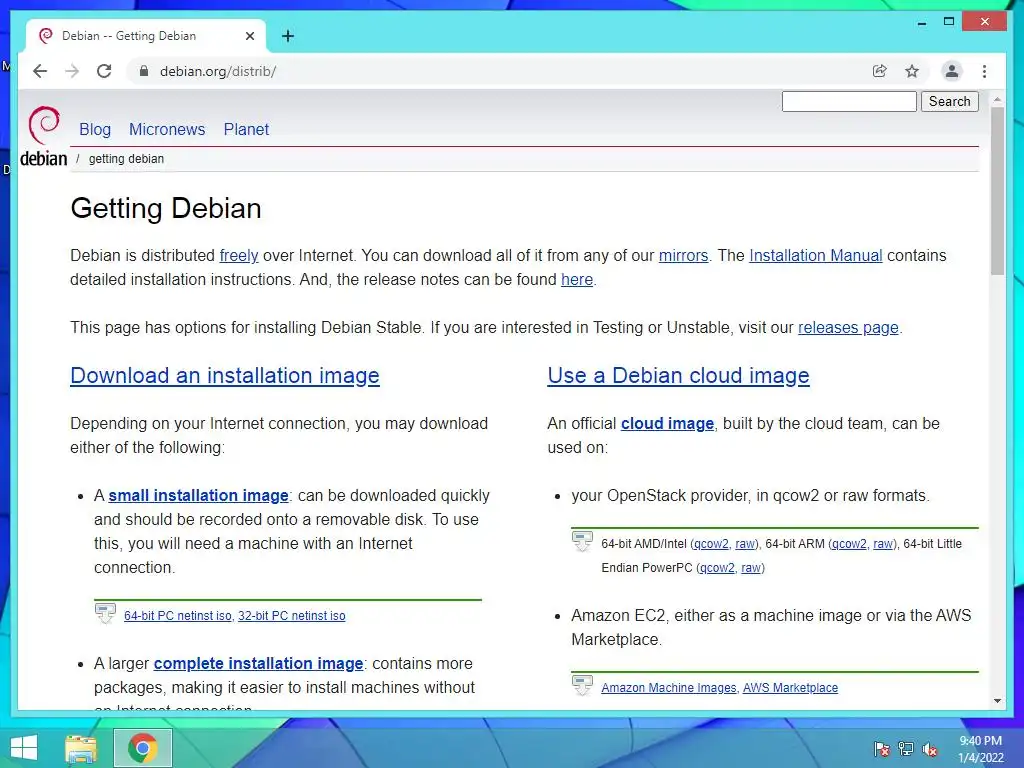Click the scrollbar up arrow

click(997, 100)
